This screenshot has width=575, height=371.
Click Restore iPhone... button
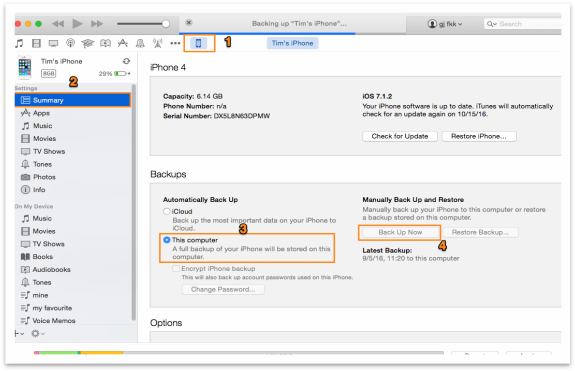point(479,136)
